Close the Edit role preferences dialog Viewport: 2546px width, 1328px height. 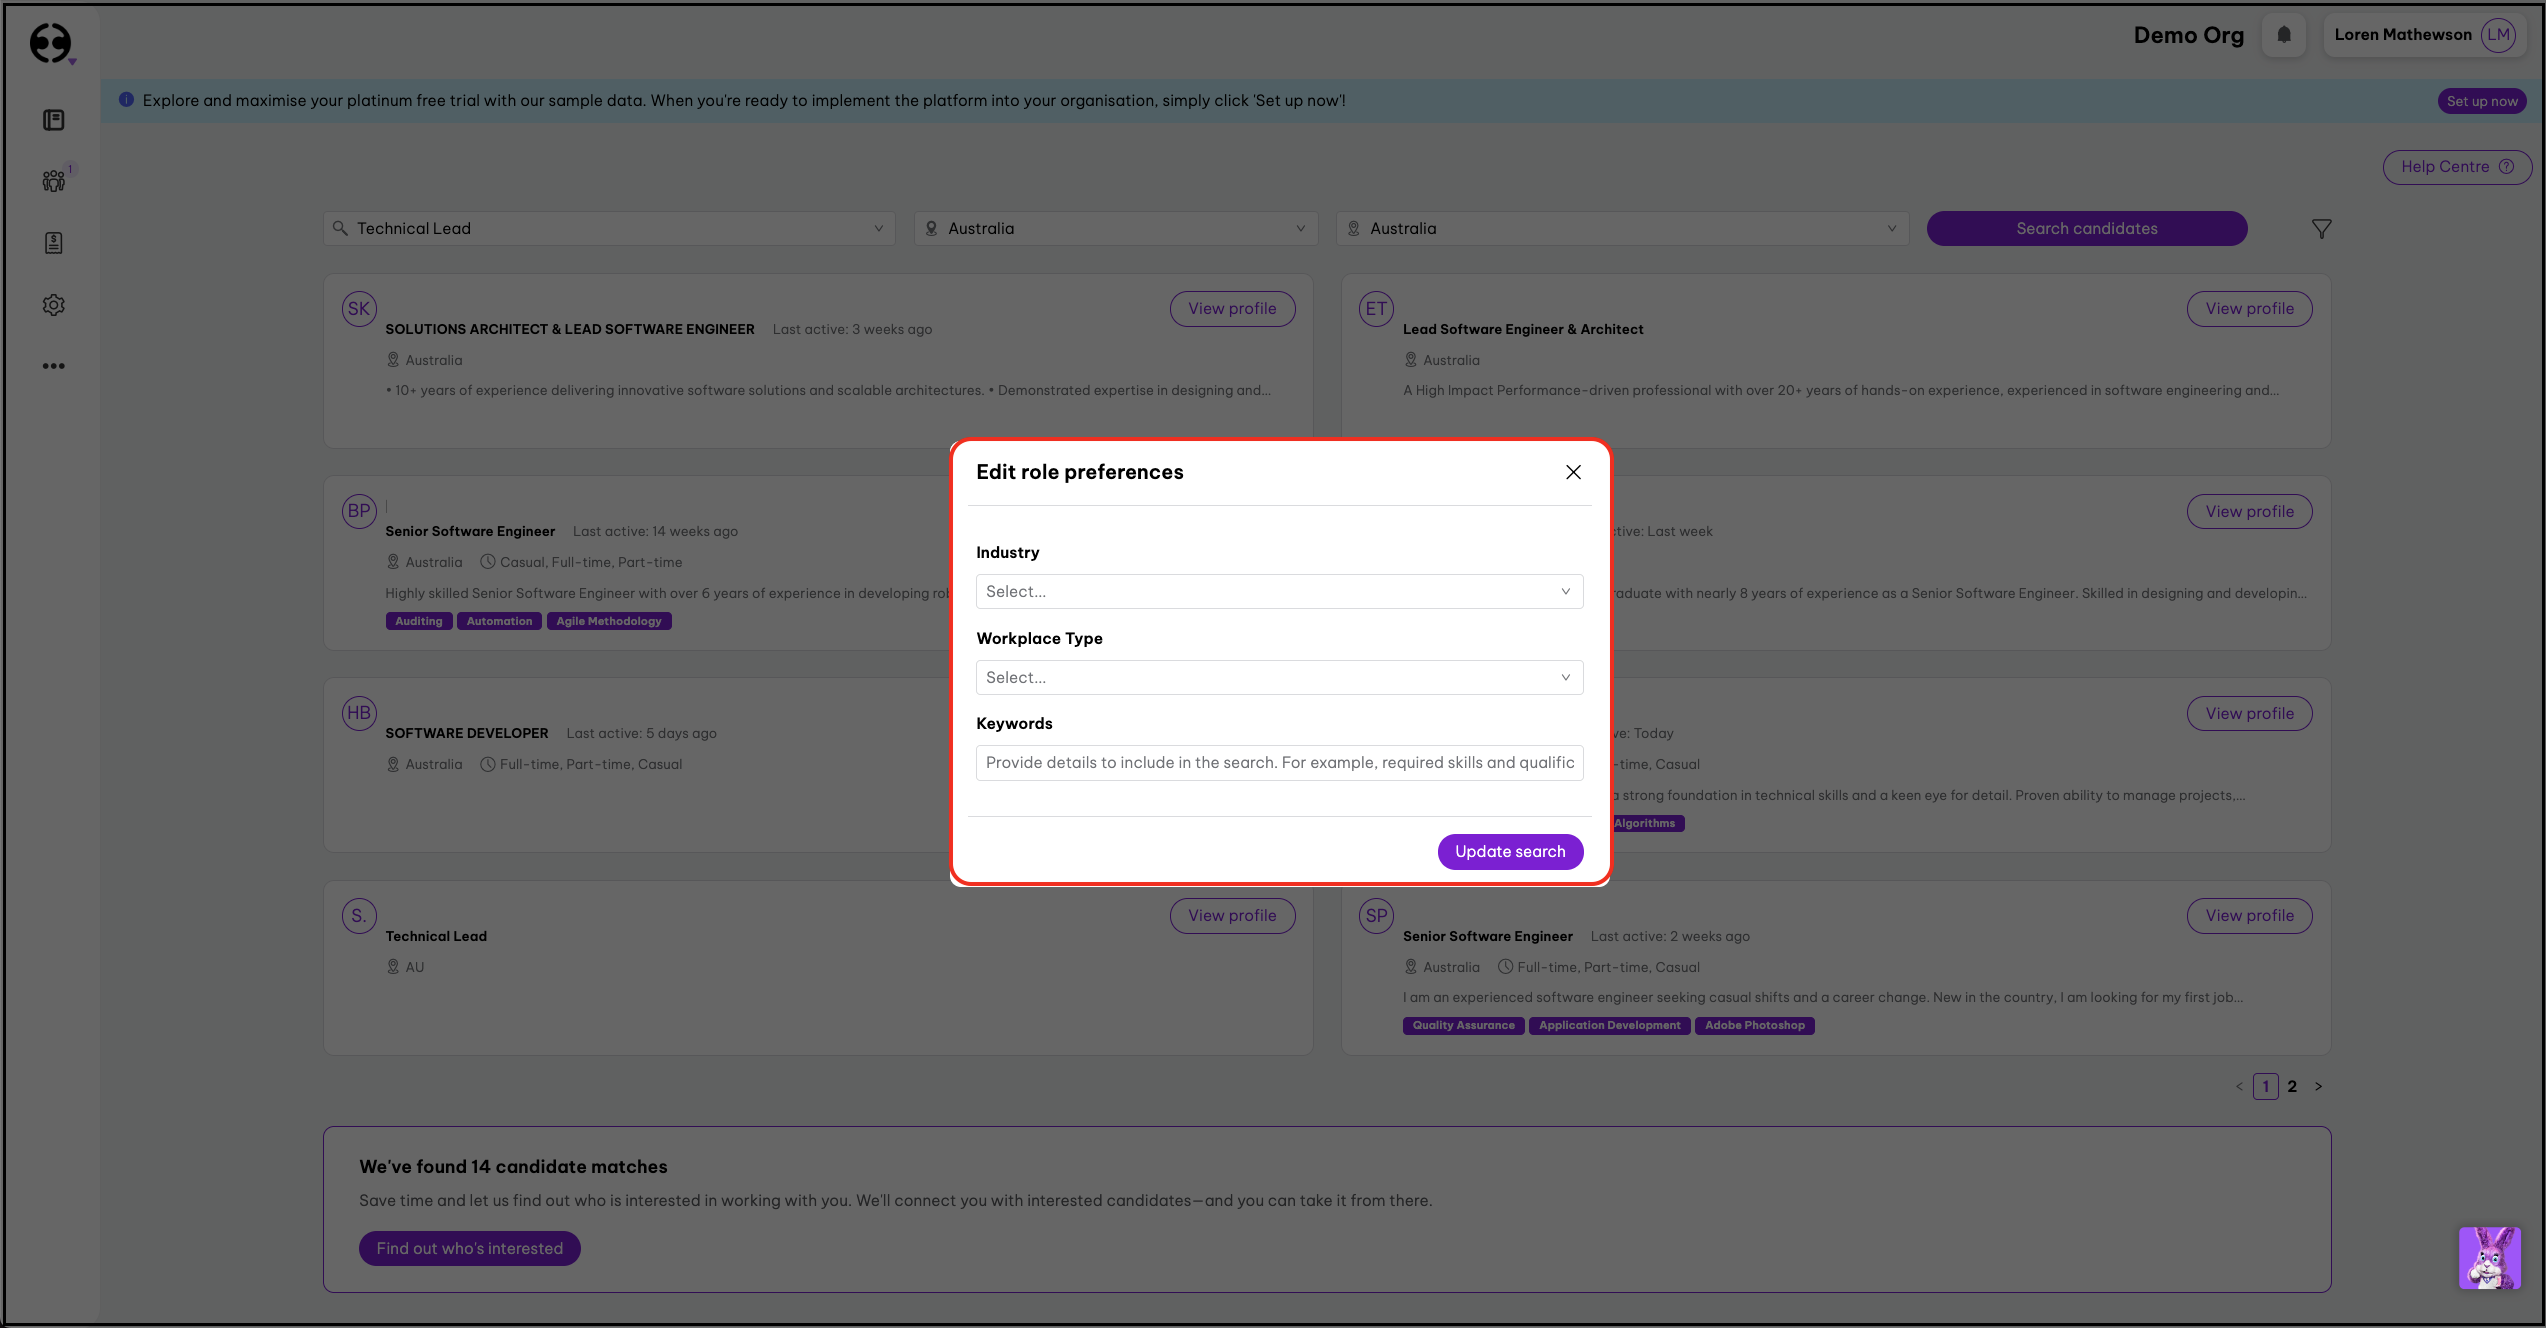[x=1573, y=472]
